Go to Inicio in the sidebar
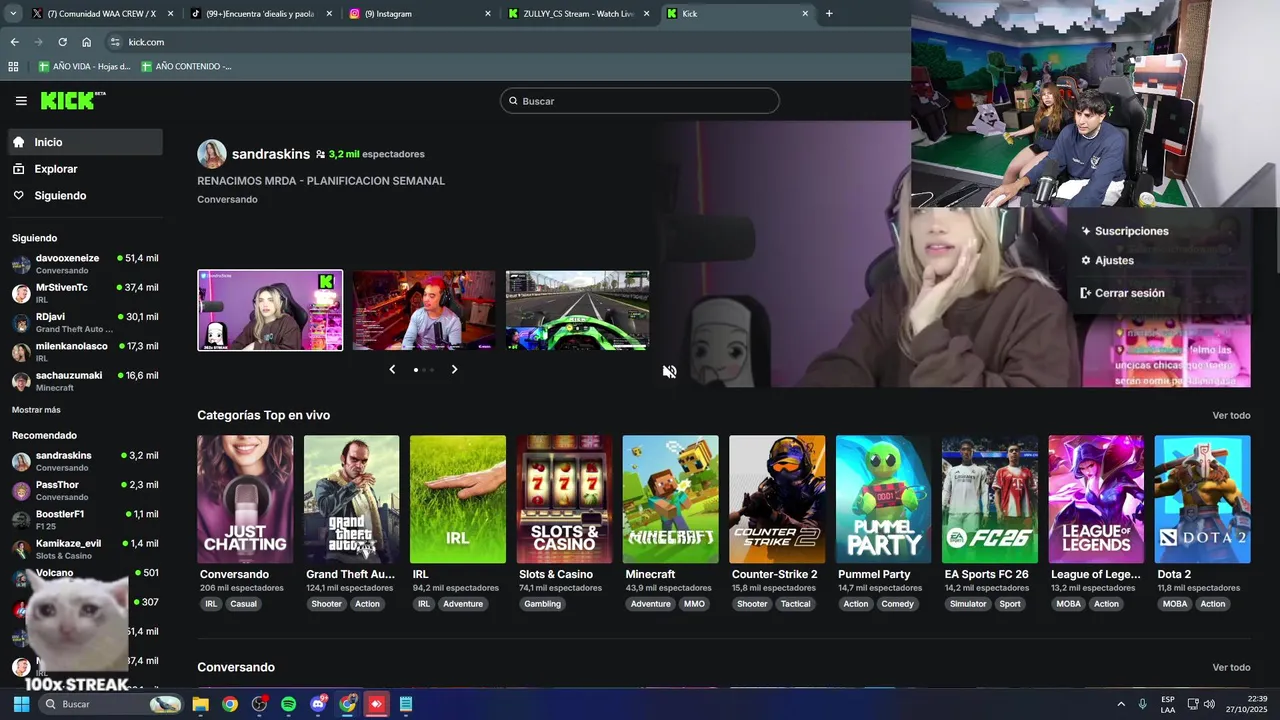The image size is (1280, 720). point(86,142)
